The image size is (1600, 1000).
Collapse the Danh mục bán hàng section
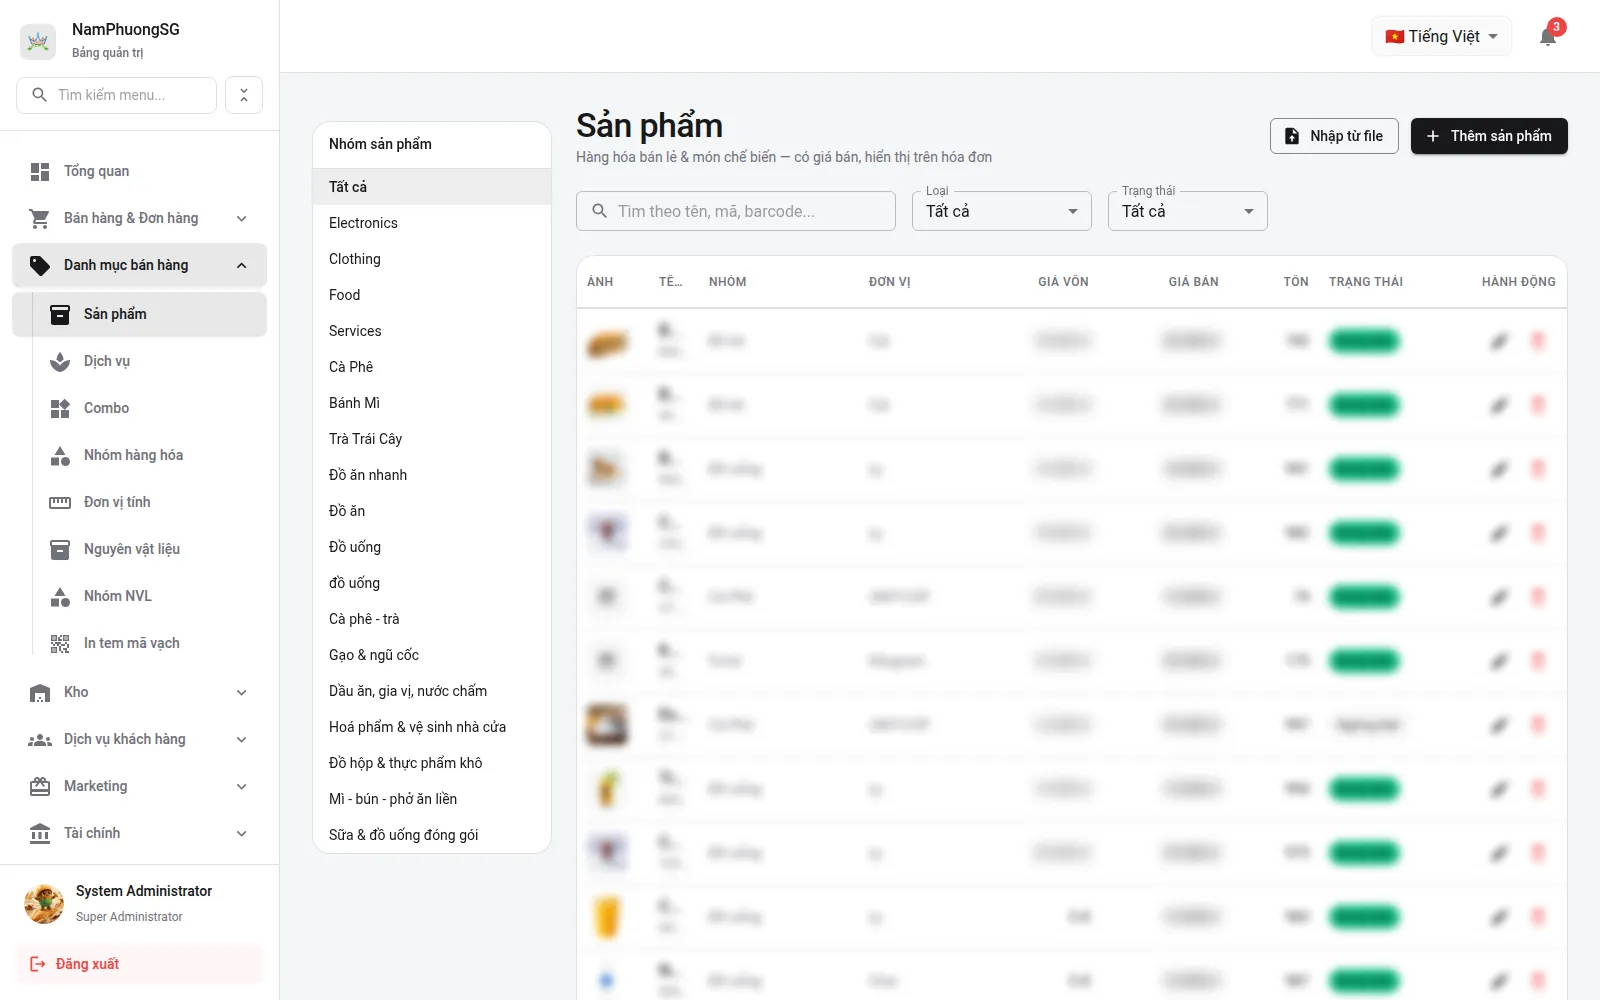tap(242, 265)
